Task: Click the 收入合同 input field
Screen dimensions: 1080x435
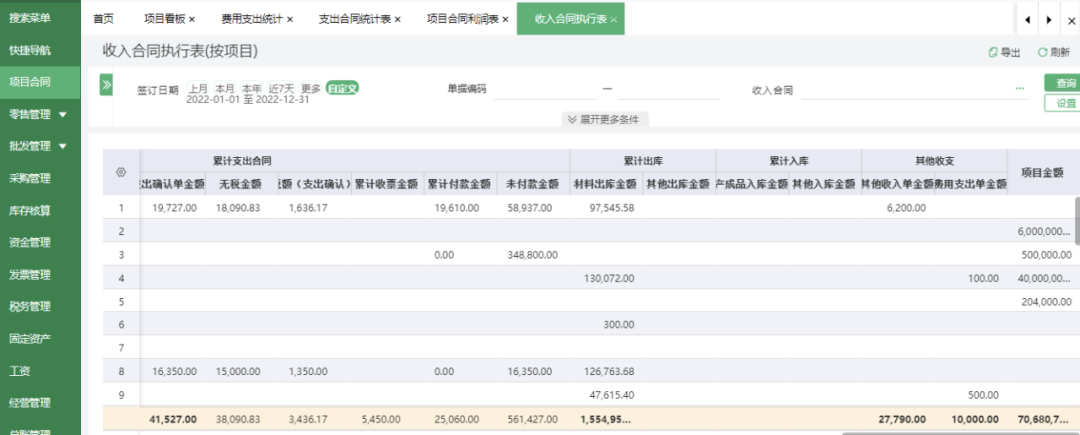Action: coord(906,89)
